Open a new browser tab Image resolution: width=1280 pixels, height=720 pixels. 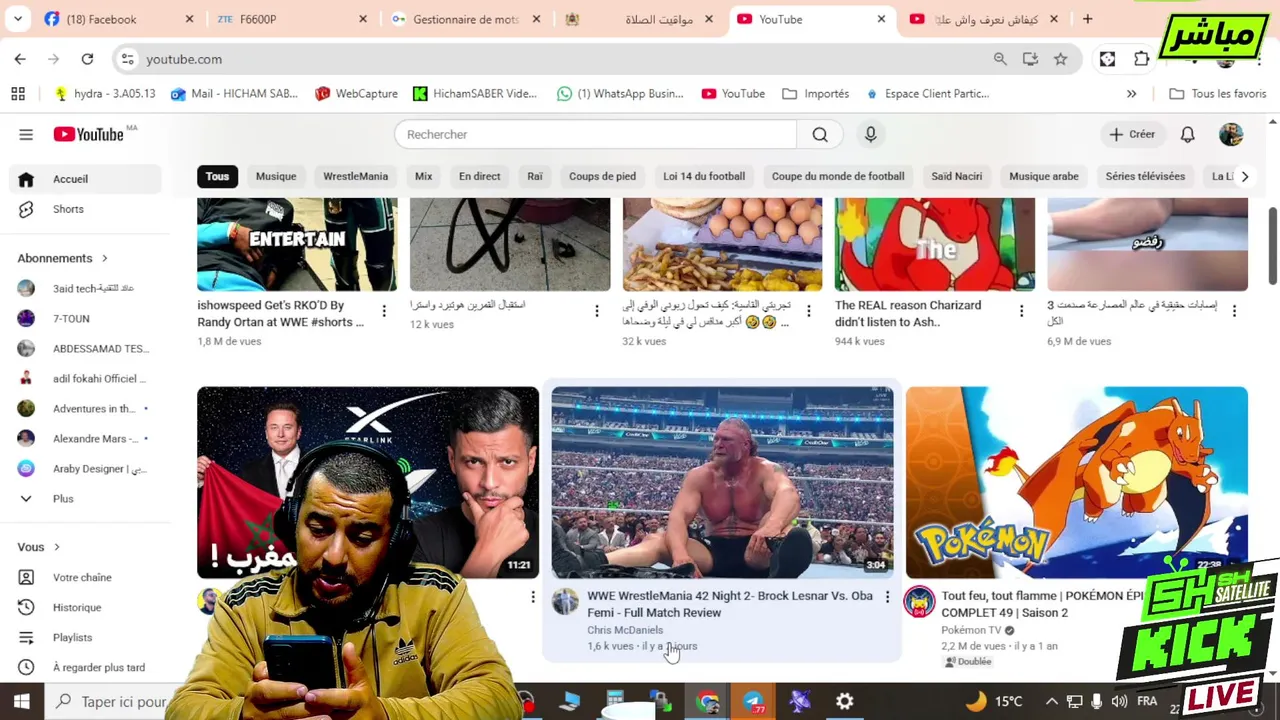tap(1087, 19)
